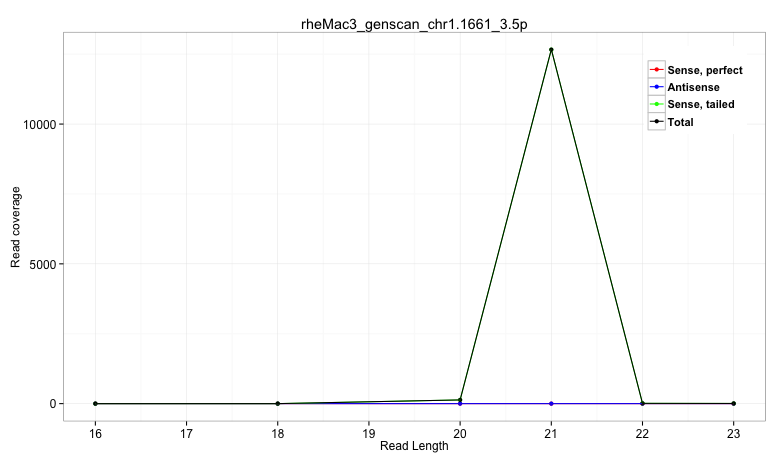Click the 10000 y-axis tick label
The image size is (780, 460).
click(38, 124)
